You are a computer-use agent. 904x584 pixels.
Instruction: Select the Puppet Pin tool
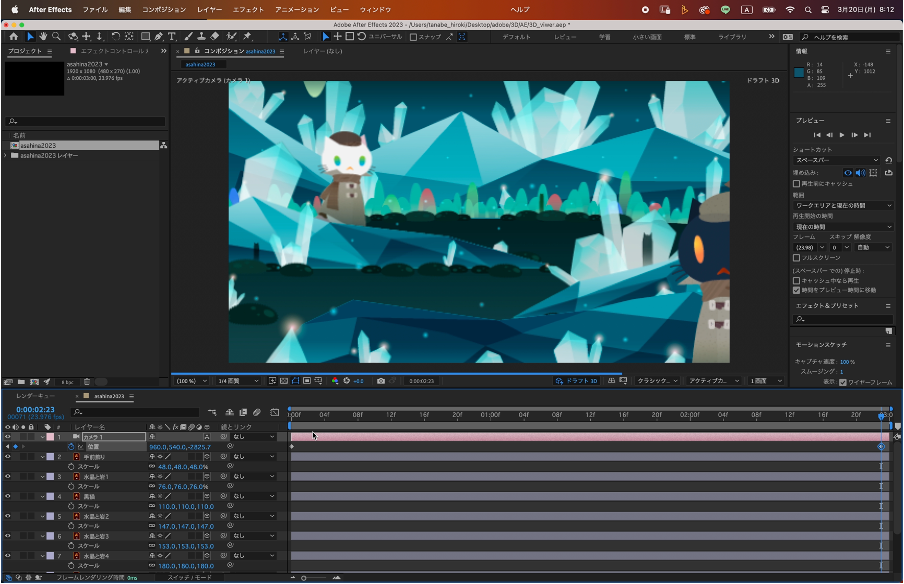247,36
